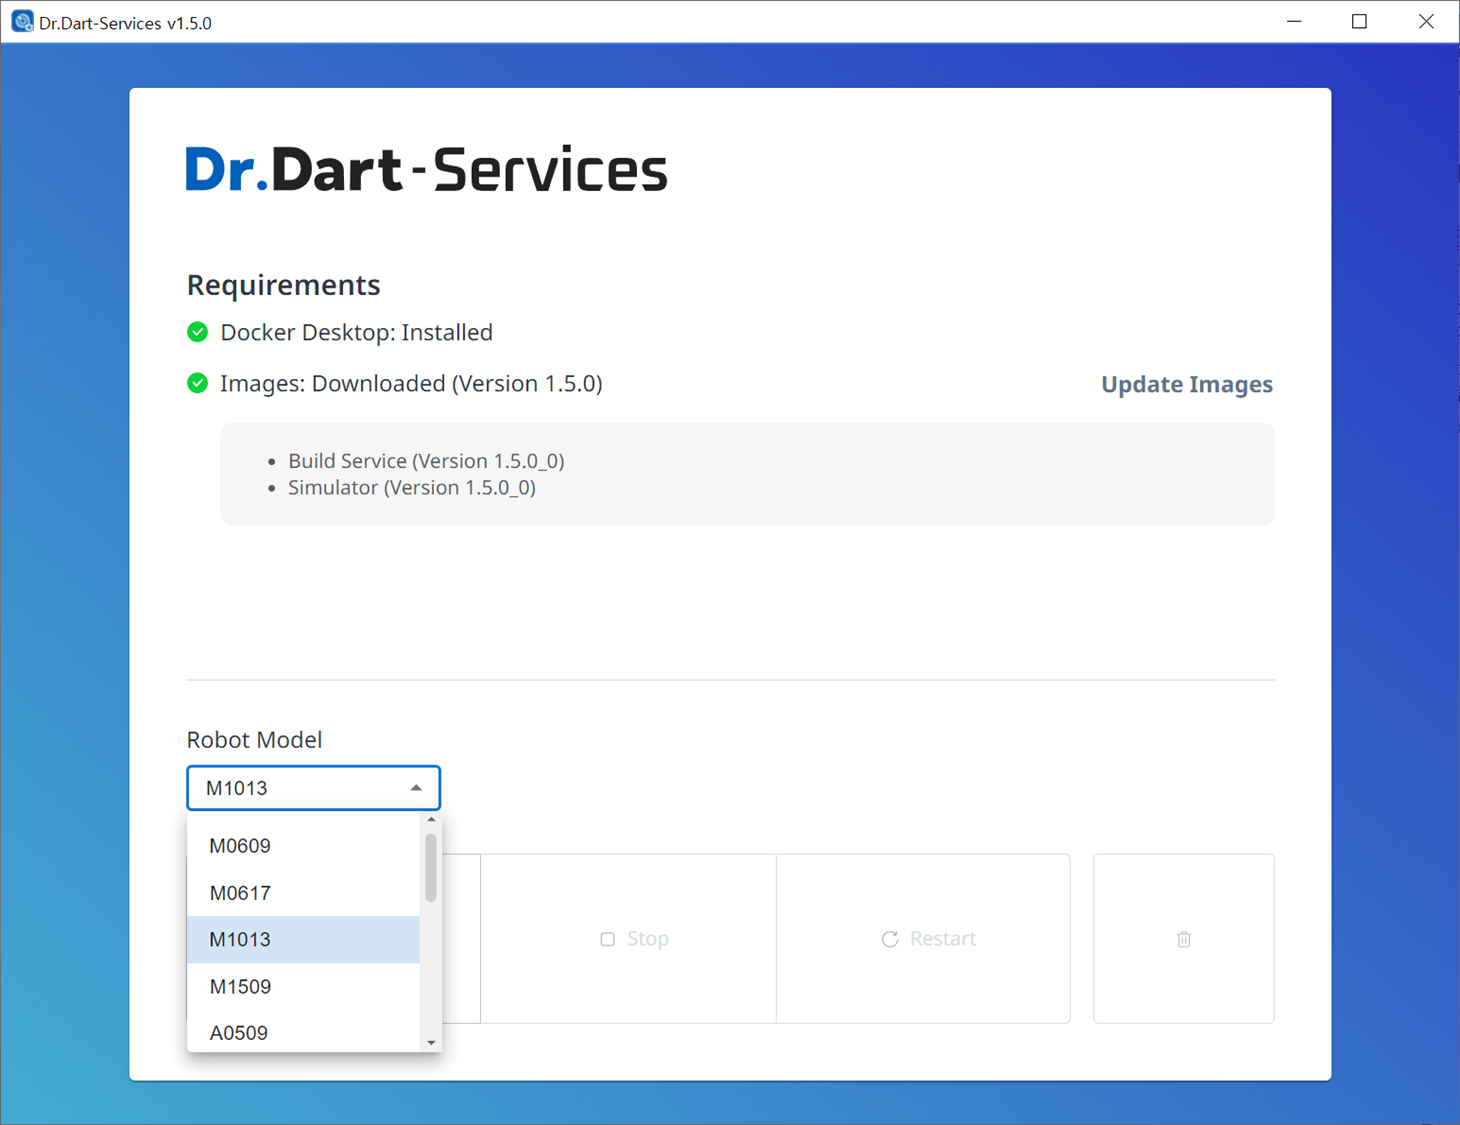1460x1125 pixels.
Task: Click the Dr.Dart-Services app icon in title bar
Action: tap(22, 21)
